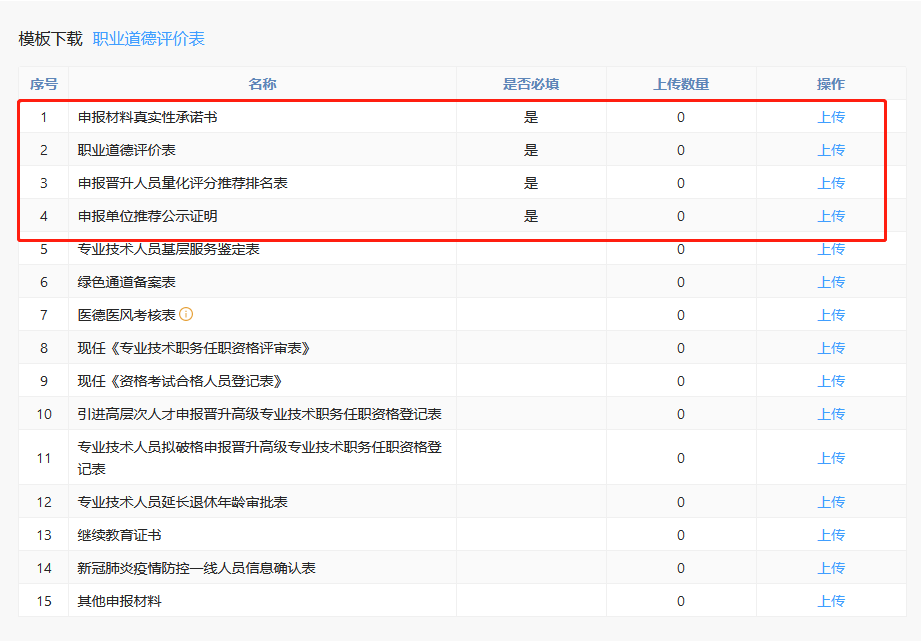Click the 是否必填 column header
921x641 pixels.
tap(531, 84)
